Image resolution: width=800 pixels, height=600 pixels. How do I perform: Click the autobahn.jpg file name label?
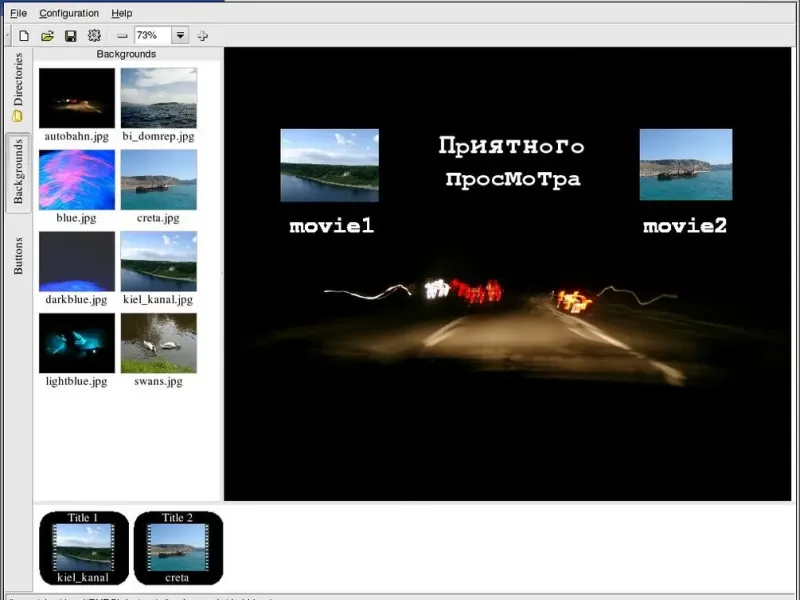pos(77,136)
